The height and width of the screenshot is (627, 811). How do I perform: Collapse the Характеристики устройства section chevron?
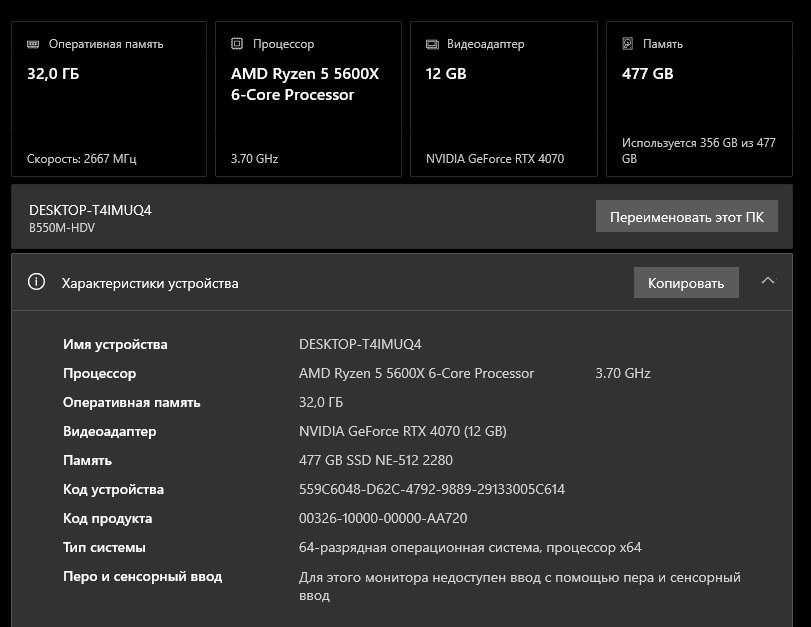coord(768,280)
